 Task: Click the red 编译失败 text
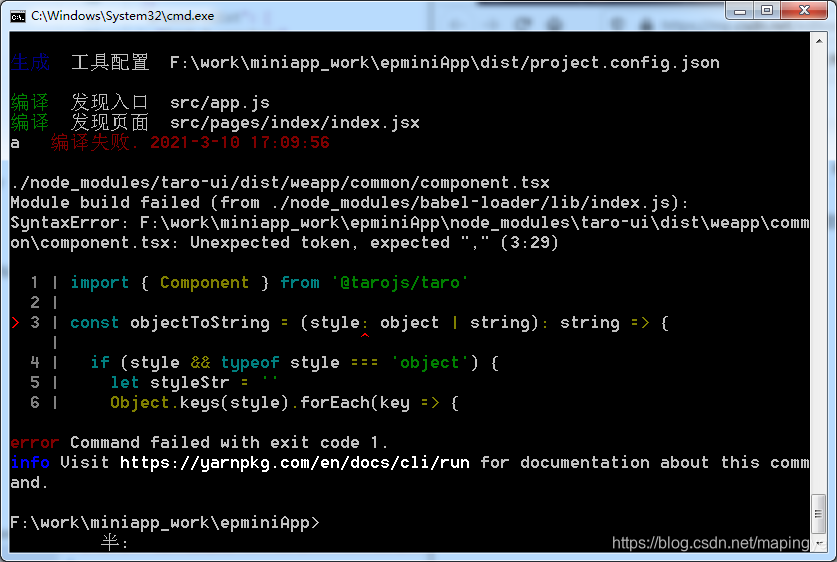(x=90, y=143)
